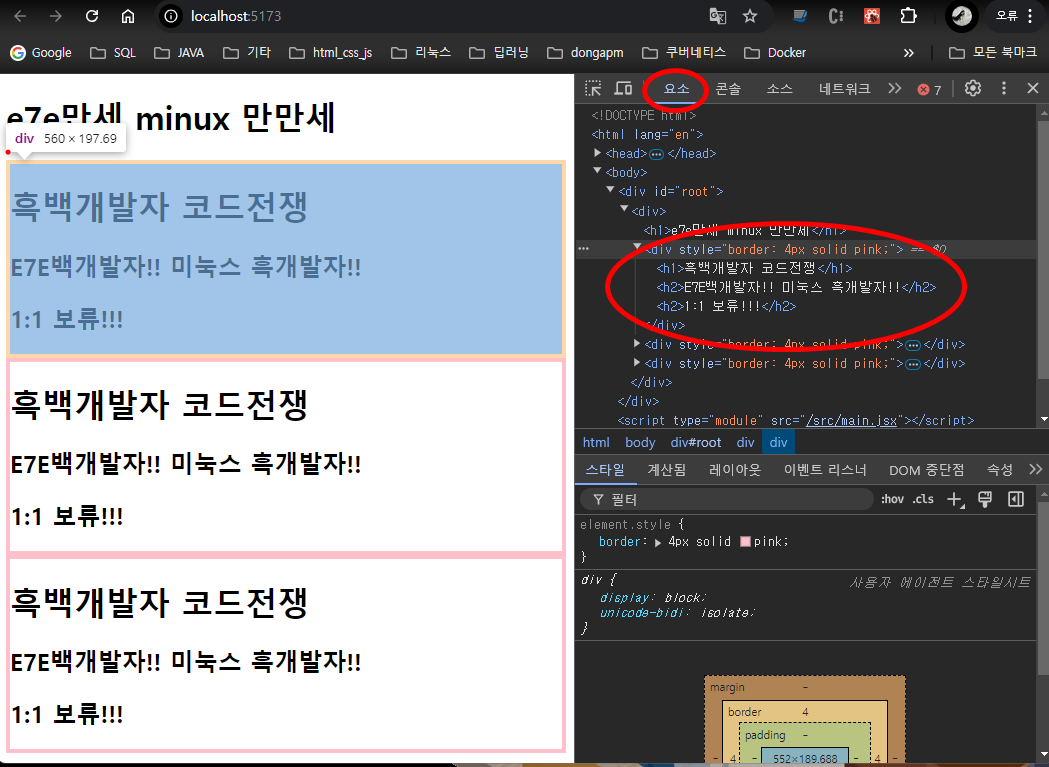Open the 기타 bookmark folder
Screen dimensions: 1049x767
coord(247,53)
